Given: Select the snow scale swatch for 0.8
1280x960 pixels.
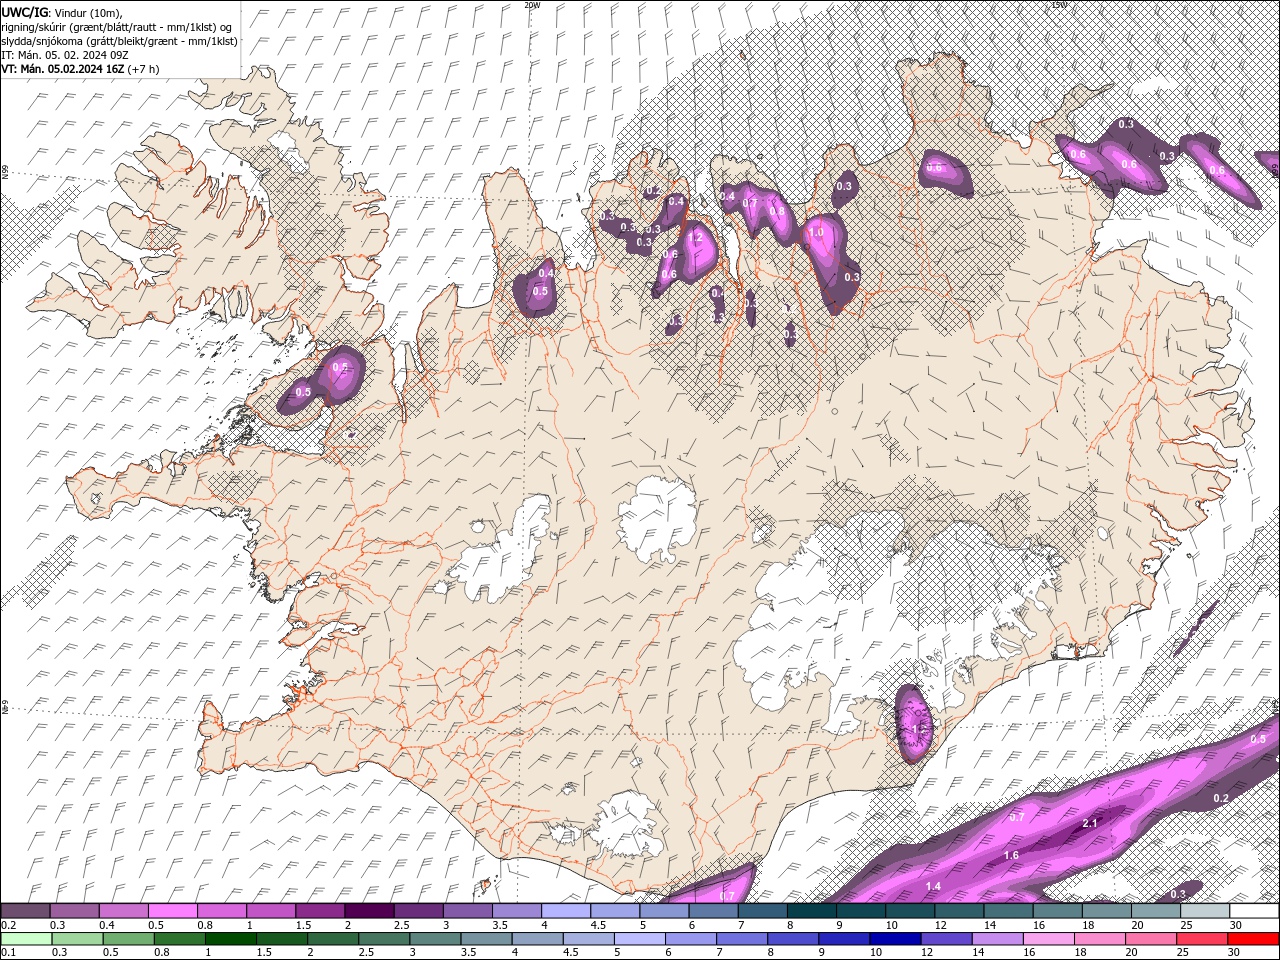Looking at the screenshot, I should point(222,911).
